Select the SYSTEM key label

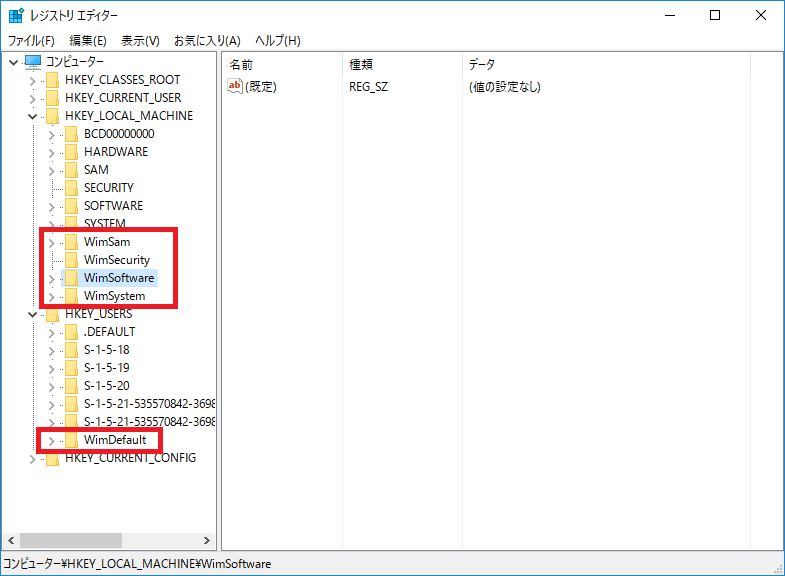105,222
